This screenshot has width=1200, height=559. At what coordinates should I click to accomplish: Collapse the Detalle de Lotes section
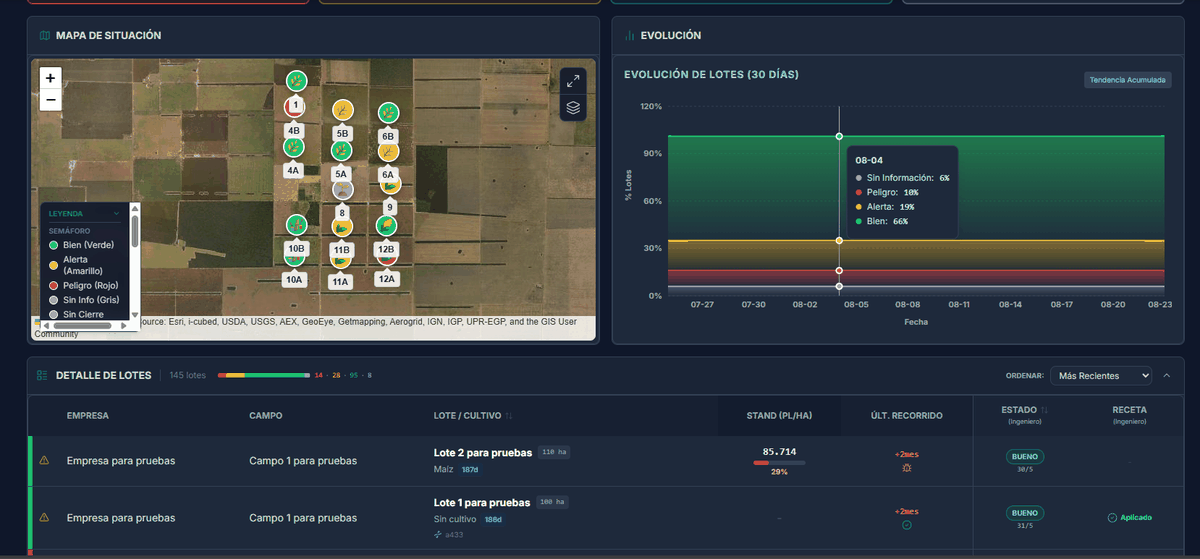coord(1166,376)
